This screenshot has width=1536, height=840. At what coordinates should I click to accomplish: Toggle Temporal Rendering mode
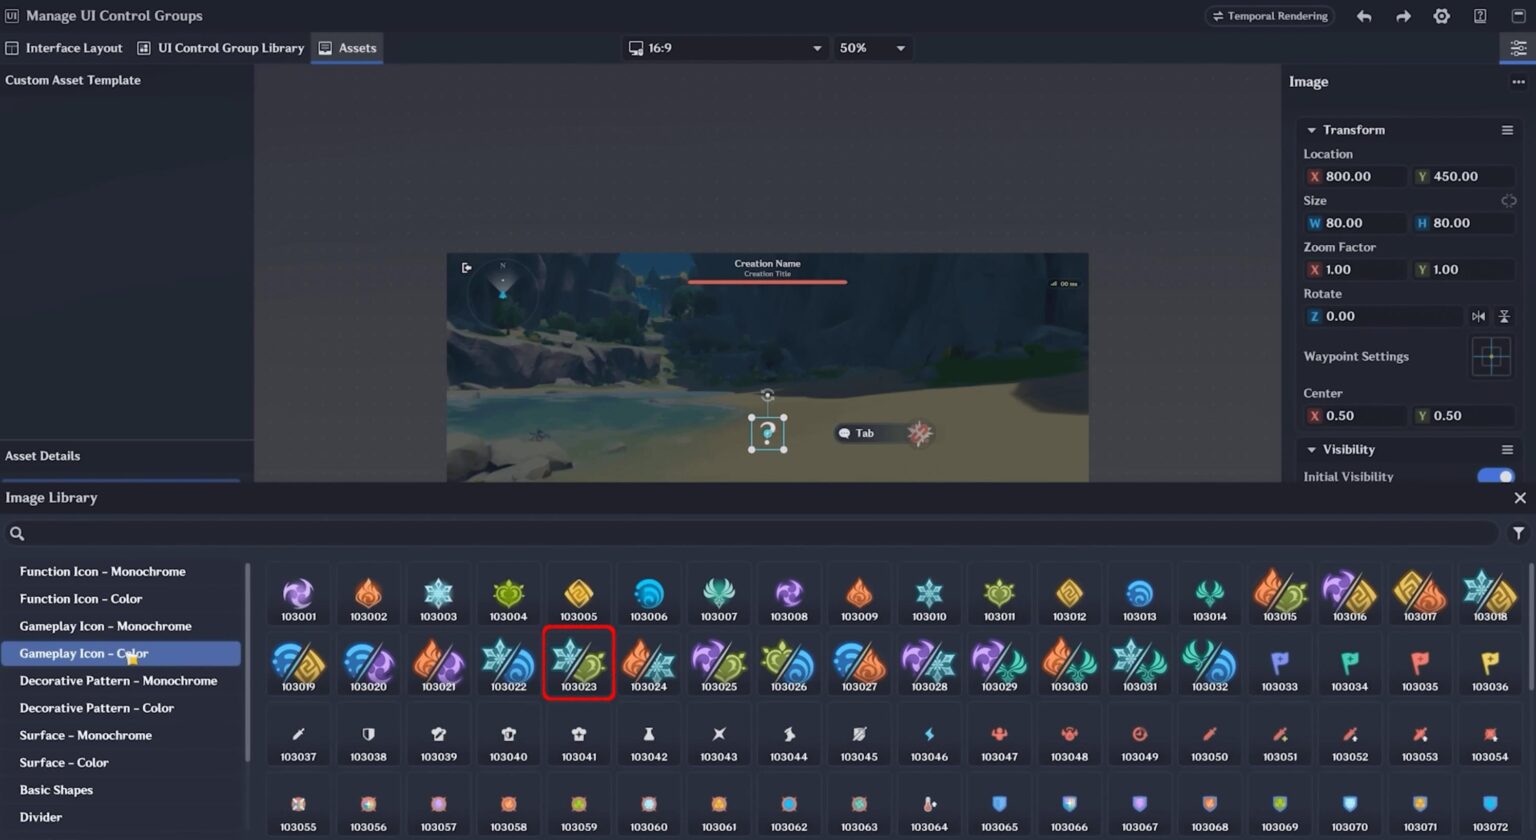pyautogui.click(x=1269, y=16)
